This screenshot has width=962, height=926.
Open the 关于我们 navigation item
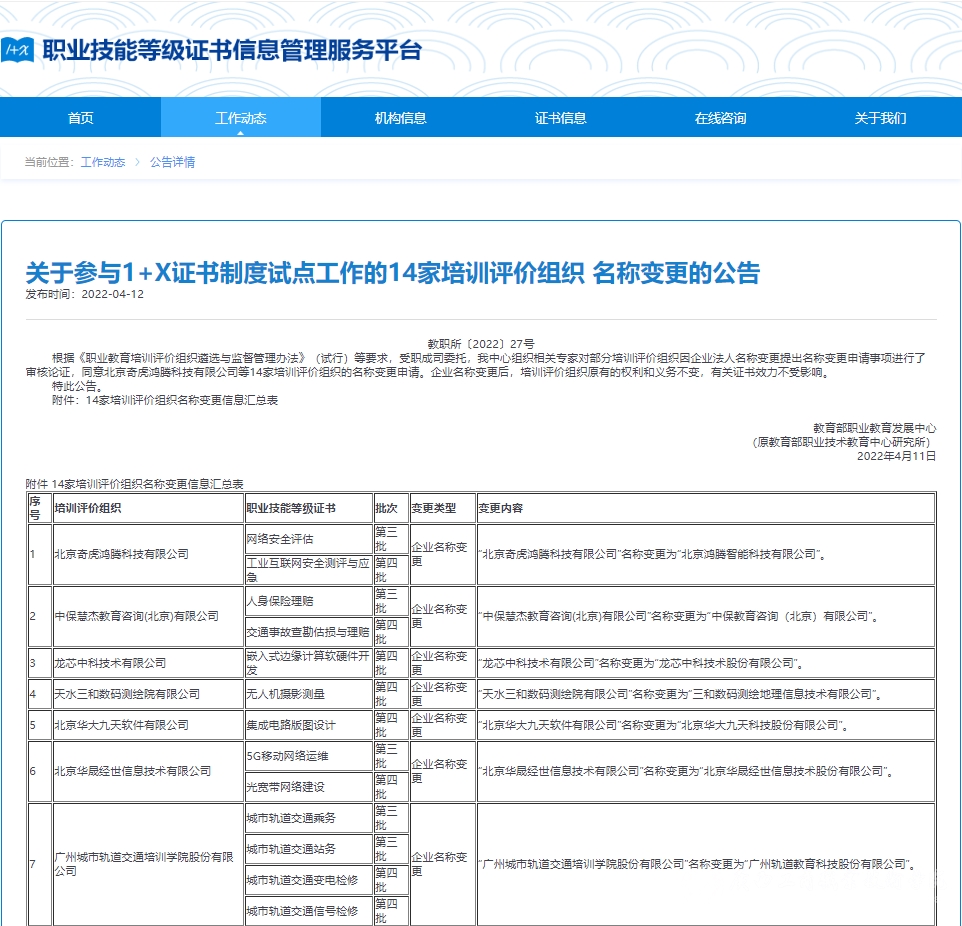880,118
